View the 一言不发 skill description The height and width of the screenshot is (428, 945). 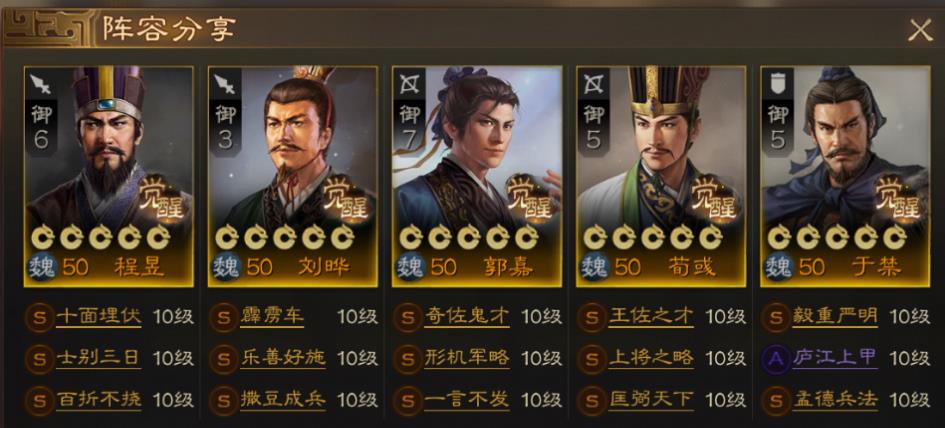pyautogui.click(x=467, y=400)
